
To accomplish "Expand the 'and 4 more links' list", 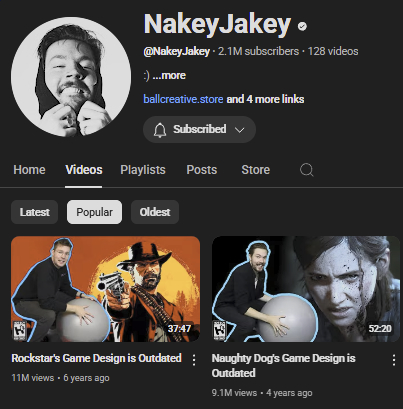I will (265, 99).
